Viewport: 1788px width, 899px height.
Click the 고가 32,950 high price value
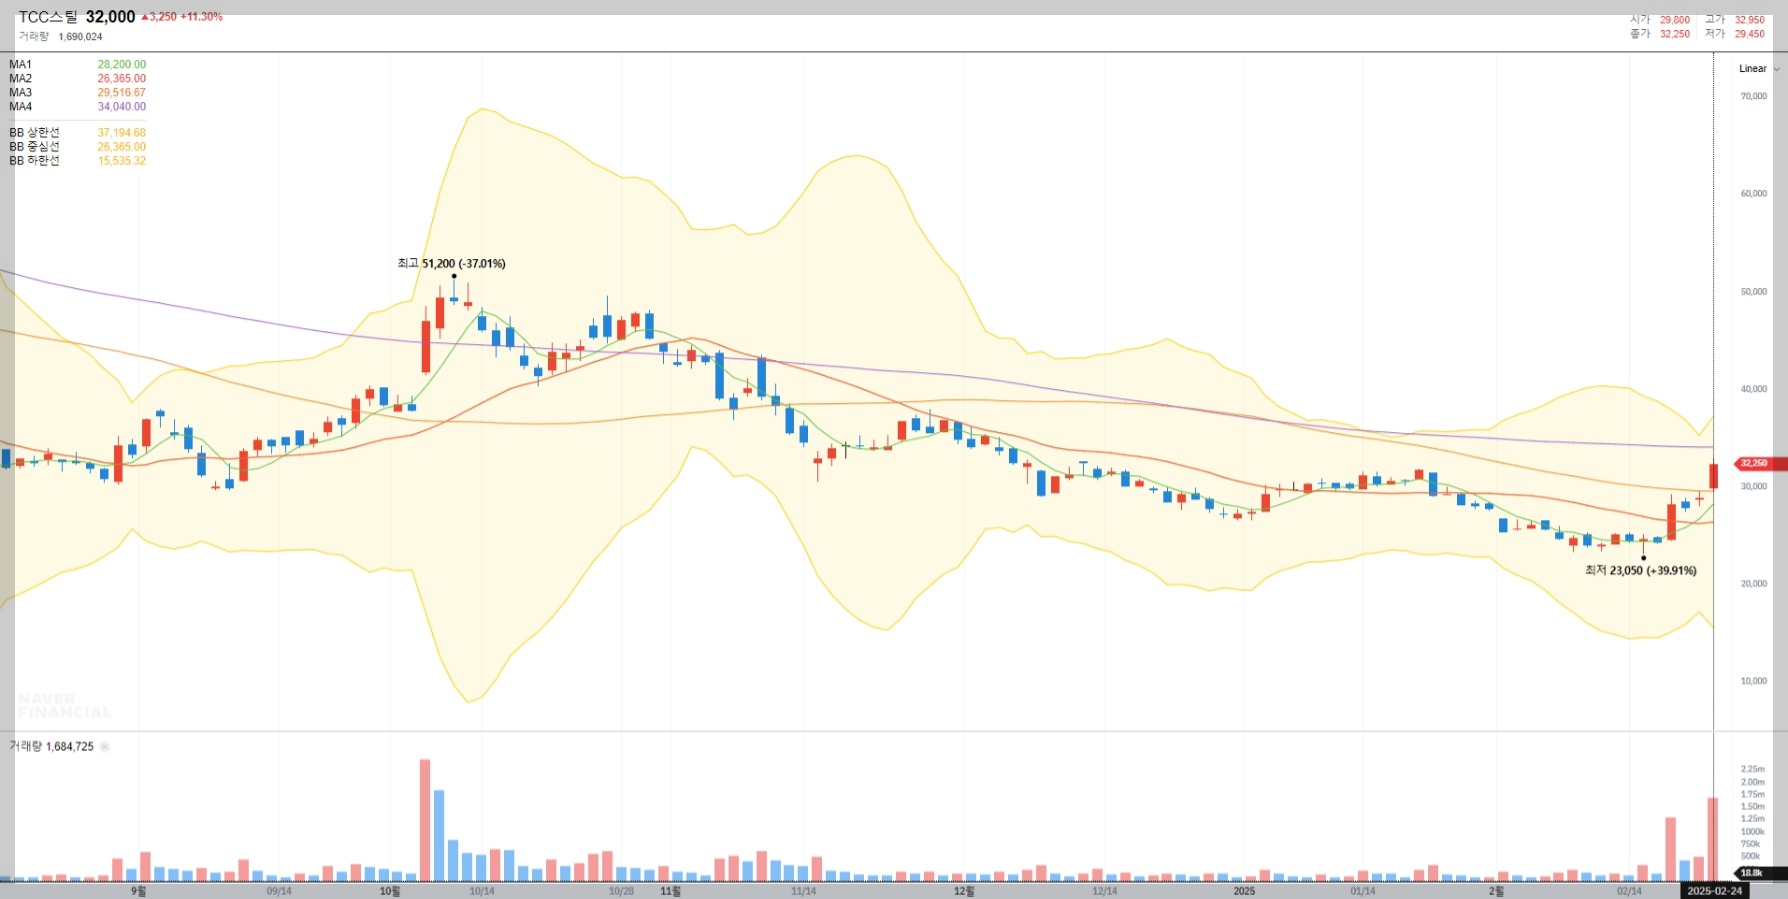click(x=1750, y=20)
